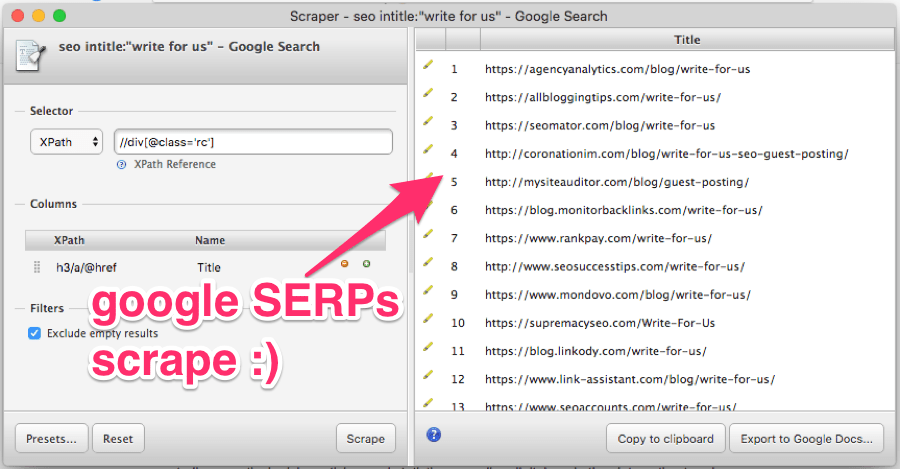Toggle the Exclude empty results checkbox
This screenshot has height=469, width=900.
pyautogui.click(x=35, y=333)
